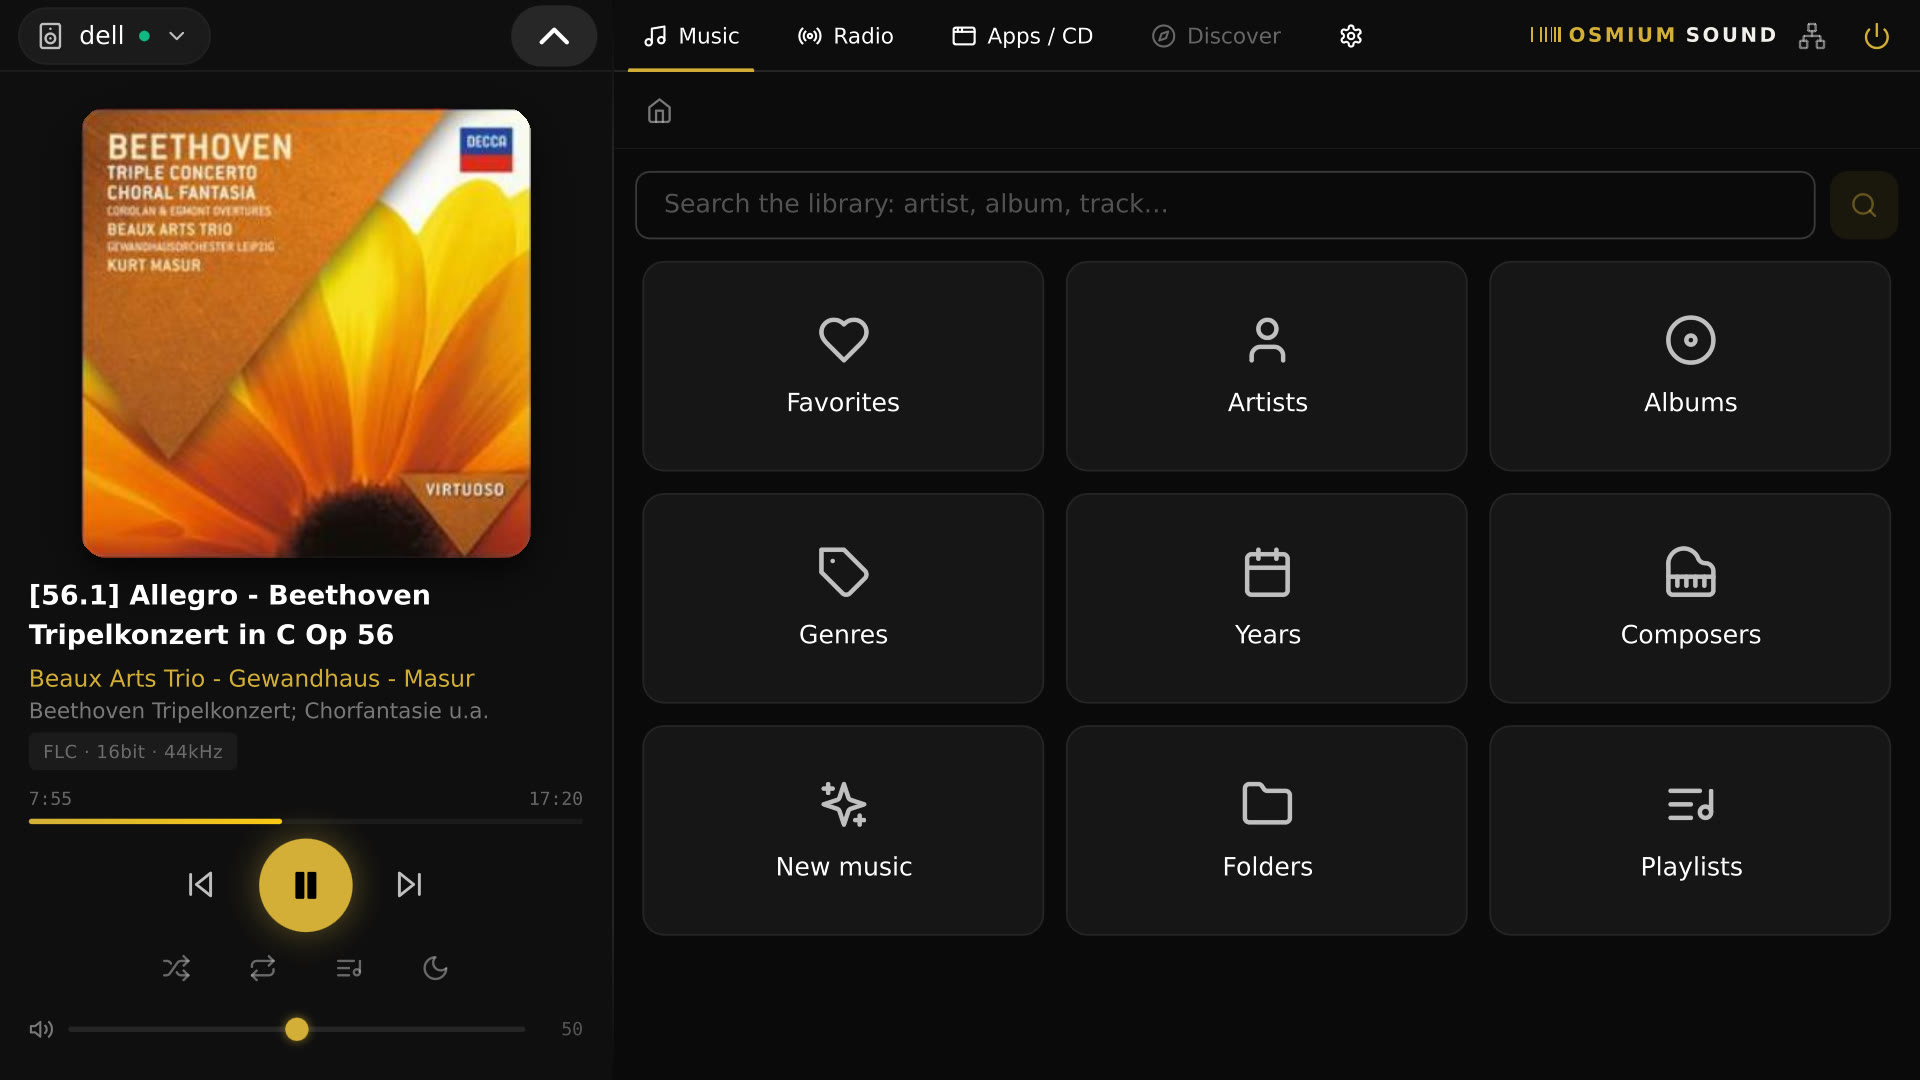This screenshot has width=1920, height=1080.
Task: Skip to next track
Action: [410, 885]
